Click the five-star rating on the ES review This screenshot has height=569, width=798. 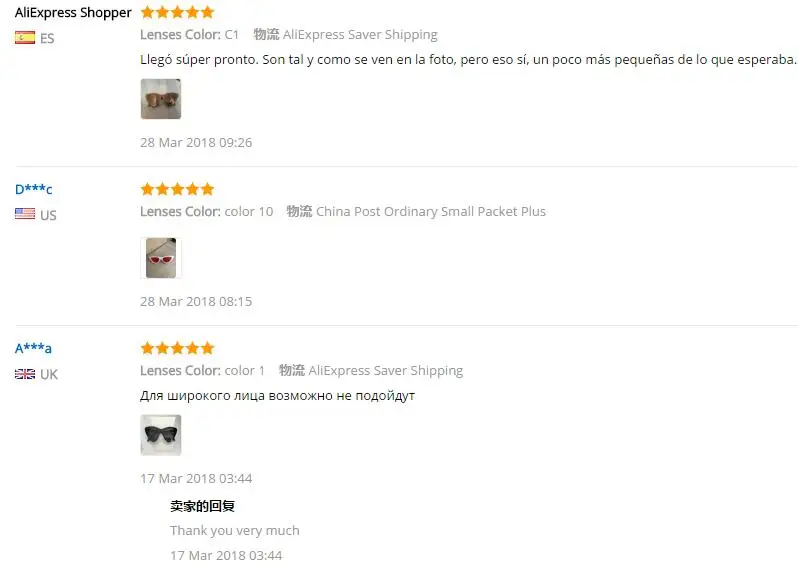[178, 12]
